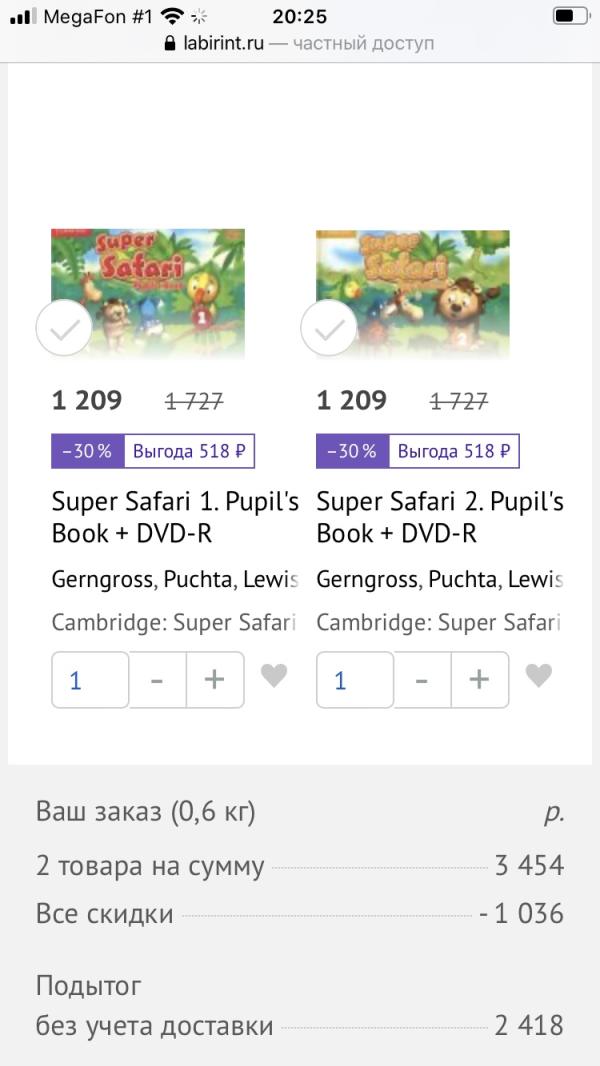Add Super Safari 1 to favorites heart
Image resolution: width=600 pixels, height=1066 pixels.
tap(274, 677)
